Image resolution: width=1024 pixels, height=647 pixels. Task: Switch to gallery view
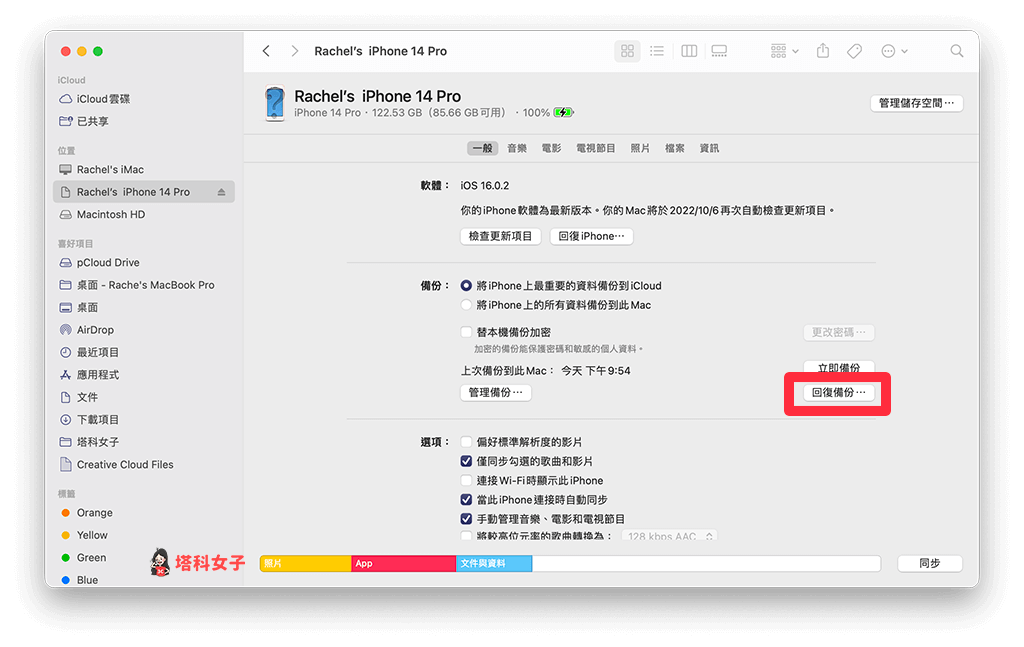(x=719, y=51)
